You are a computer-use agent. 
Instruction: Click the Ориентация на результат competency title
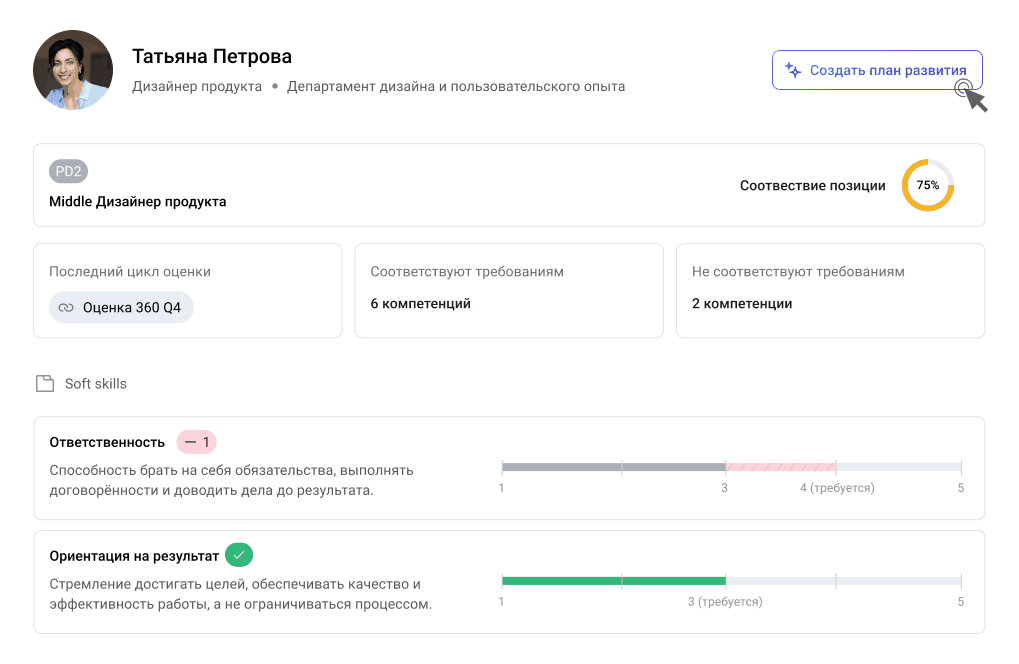coord(134,555)
